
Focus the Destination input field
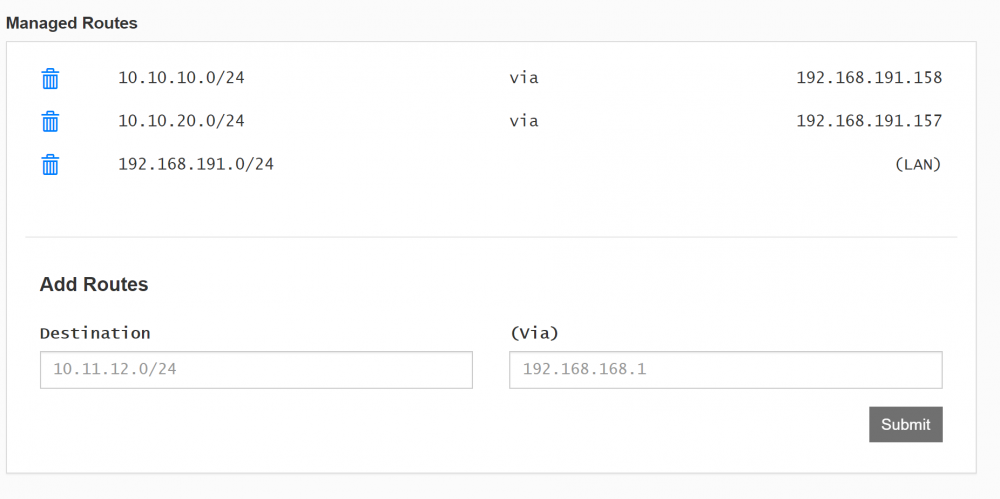click(256, 369)
